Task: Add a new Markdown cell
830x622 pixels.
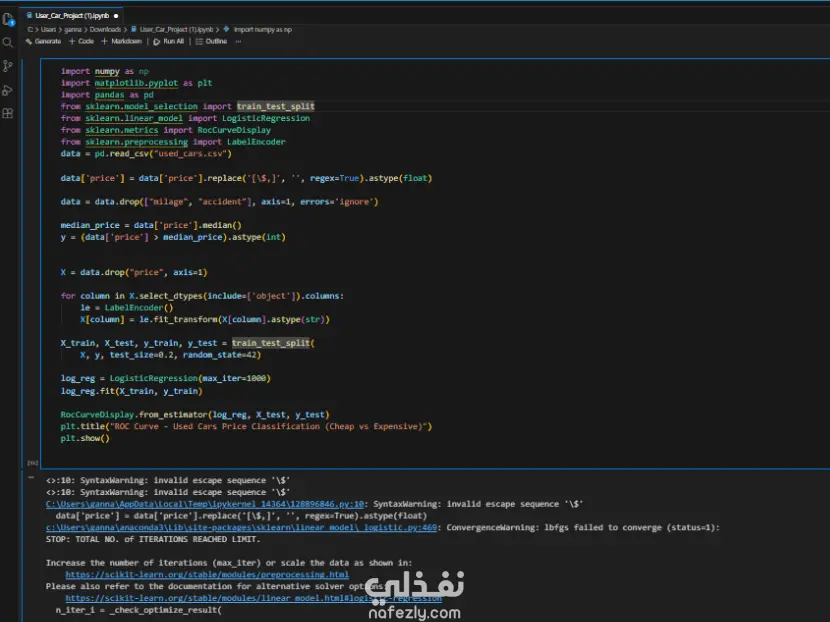Action: [121, 41]
